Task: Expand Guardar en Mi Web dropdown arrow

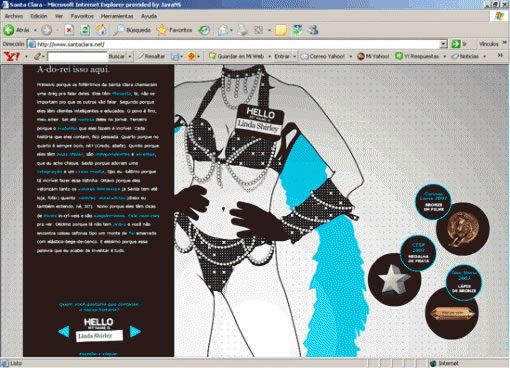Action: pos(269,57)
